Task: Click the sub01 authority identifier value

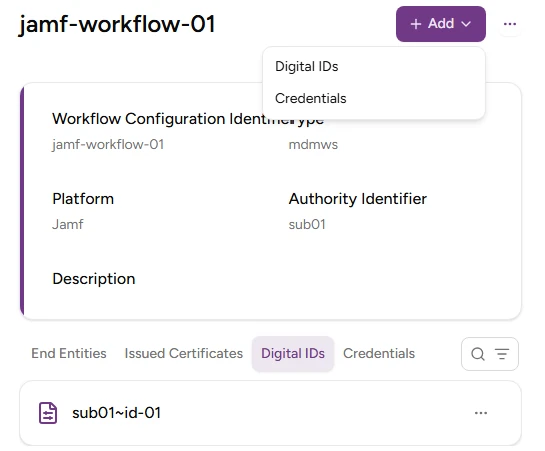Action: point(307,224)
